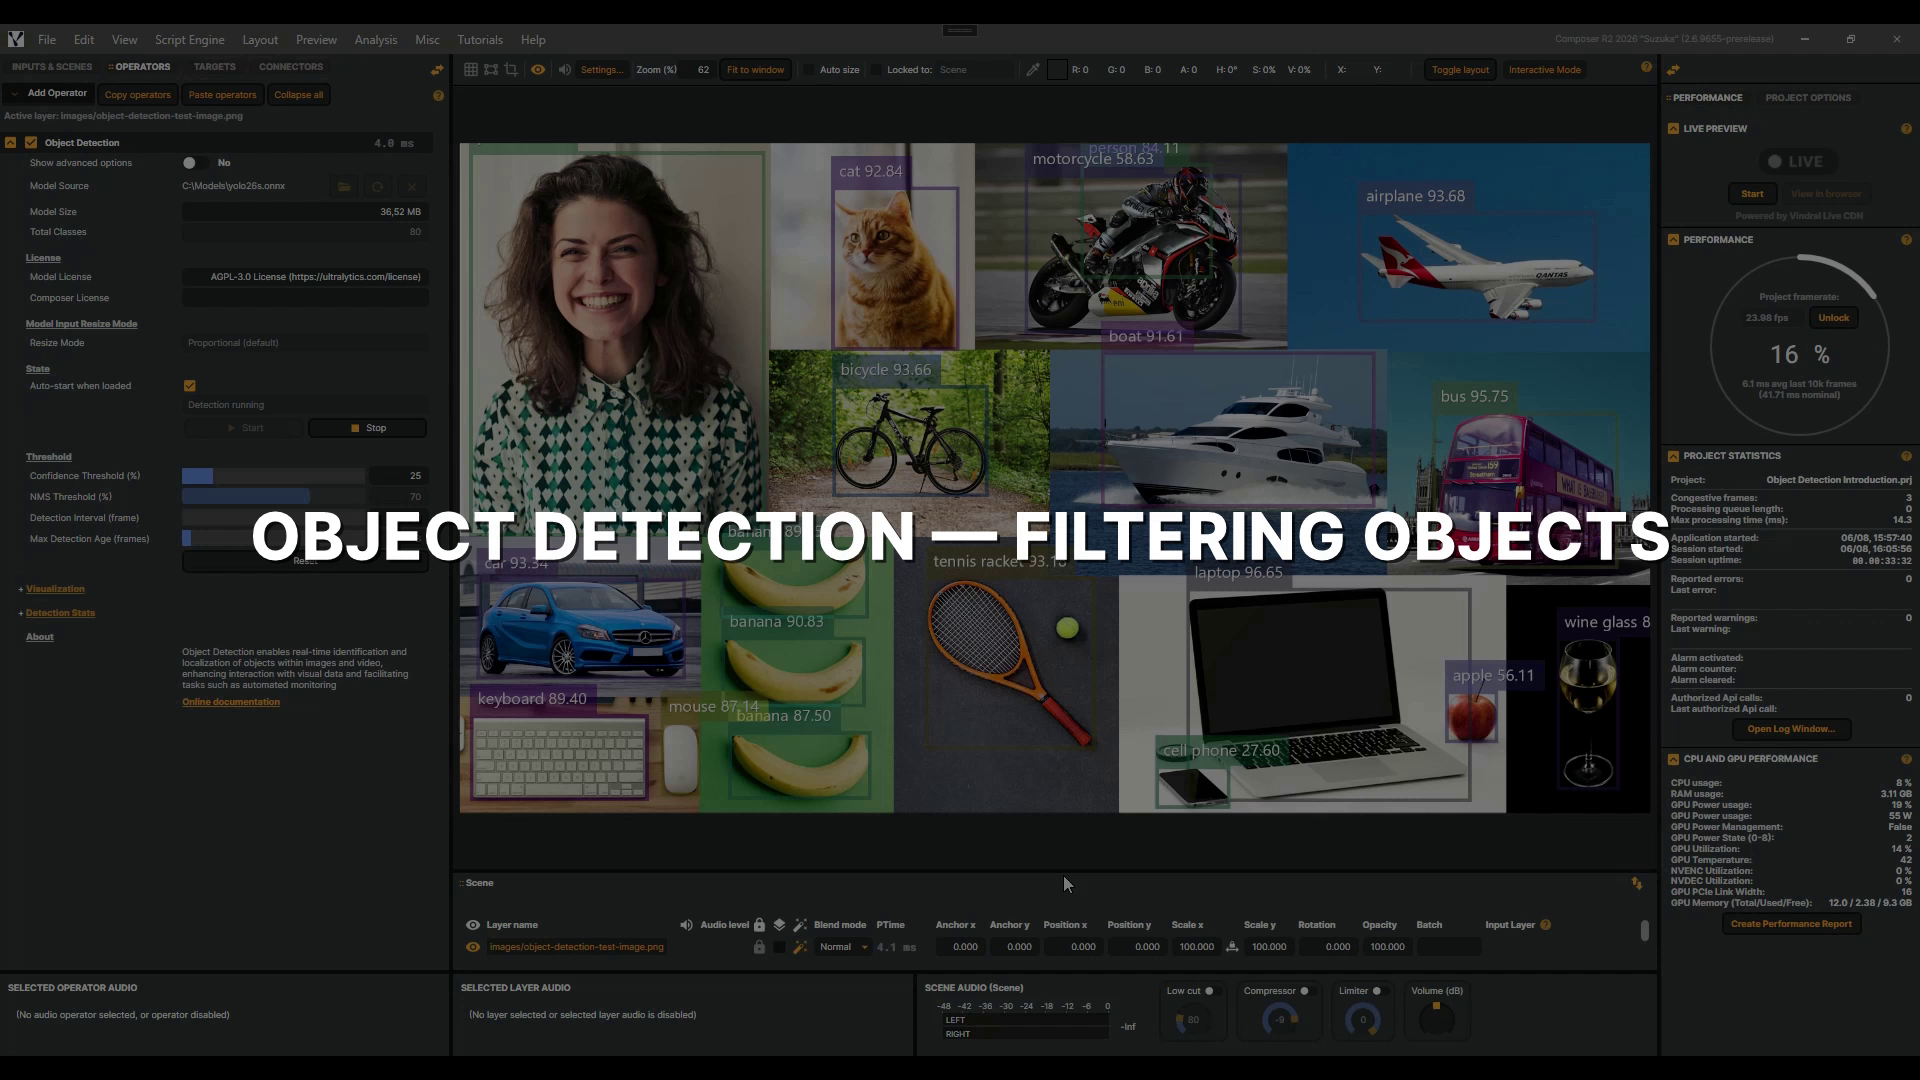Collapse the Object Detection operator
Viewport: 1920px width, 1080px height.
(x=11, y=143)
